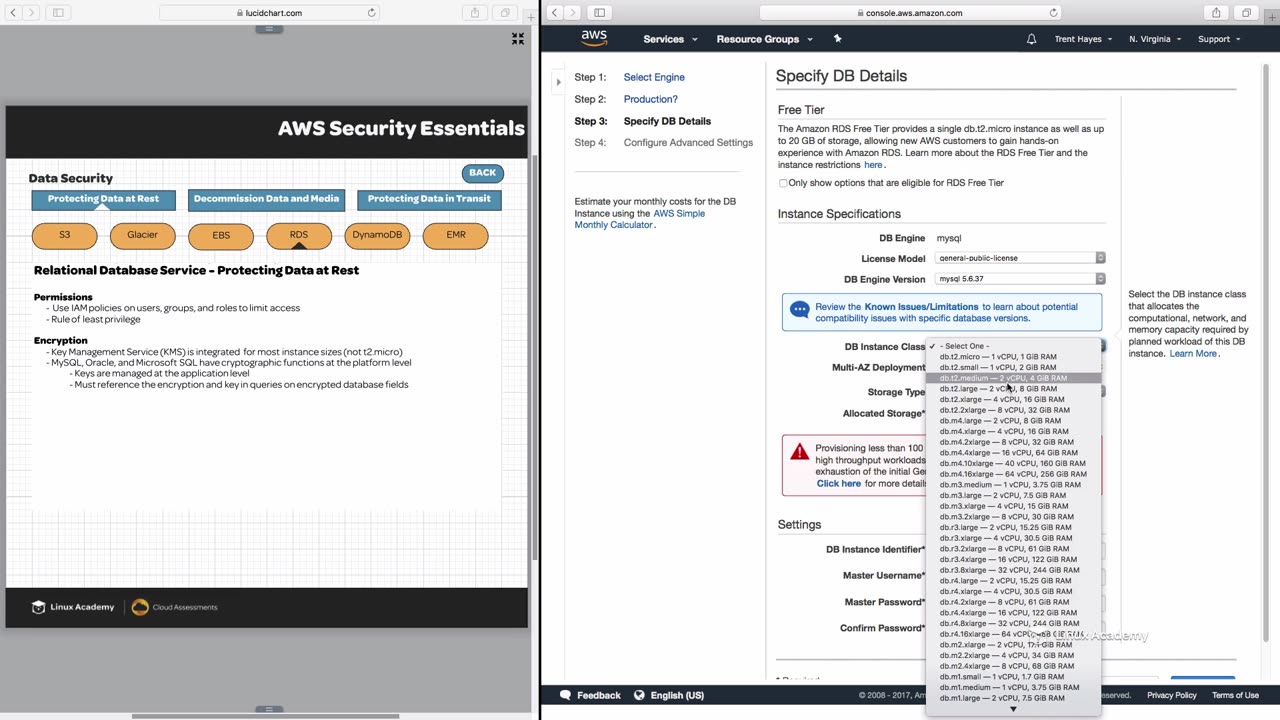Select db.m1.small — 1 vCPU, 1.7 GiB RAM
This screenshot has width=1280, height=720.
click(1013, 677)
